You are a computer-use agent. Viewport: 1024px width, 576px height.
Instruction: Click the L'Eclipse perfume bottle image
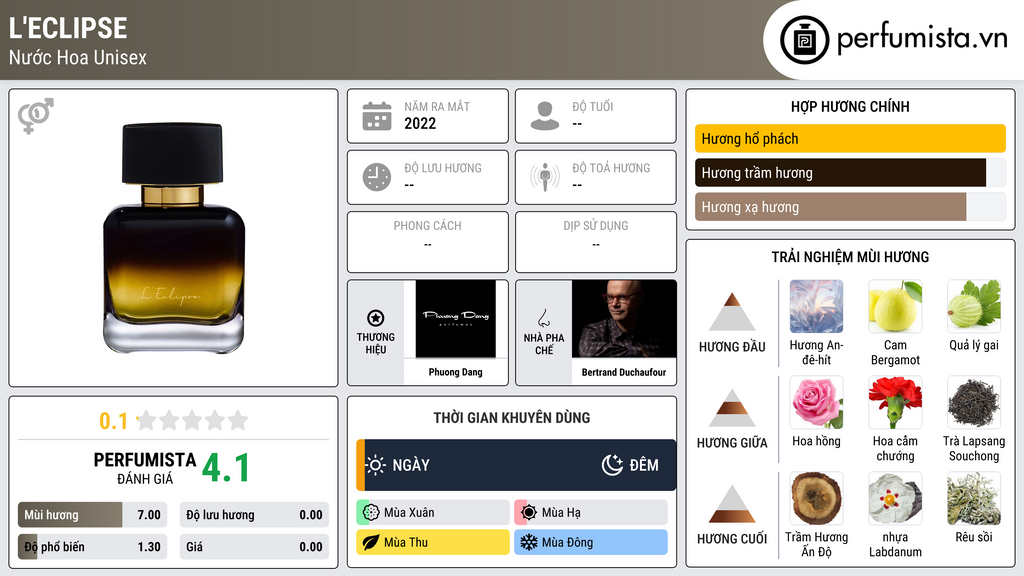174,238
